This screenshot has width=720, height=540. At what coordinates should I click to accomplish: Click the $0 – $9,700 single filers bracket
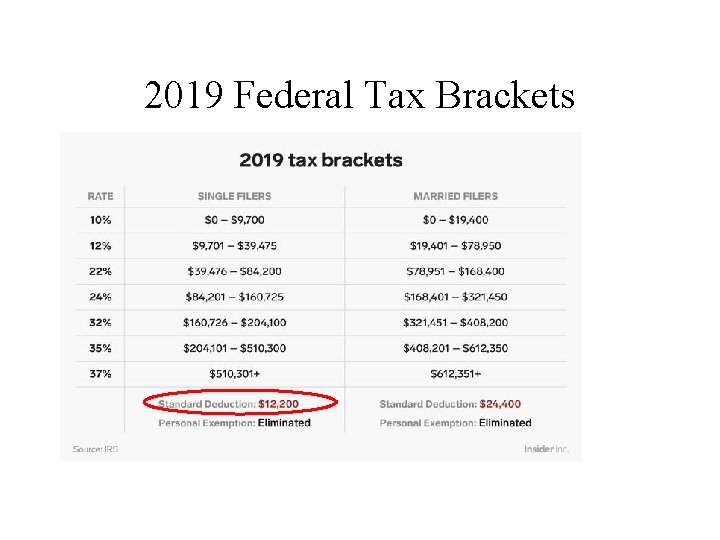[234, 220]
